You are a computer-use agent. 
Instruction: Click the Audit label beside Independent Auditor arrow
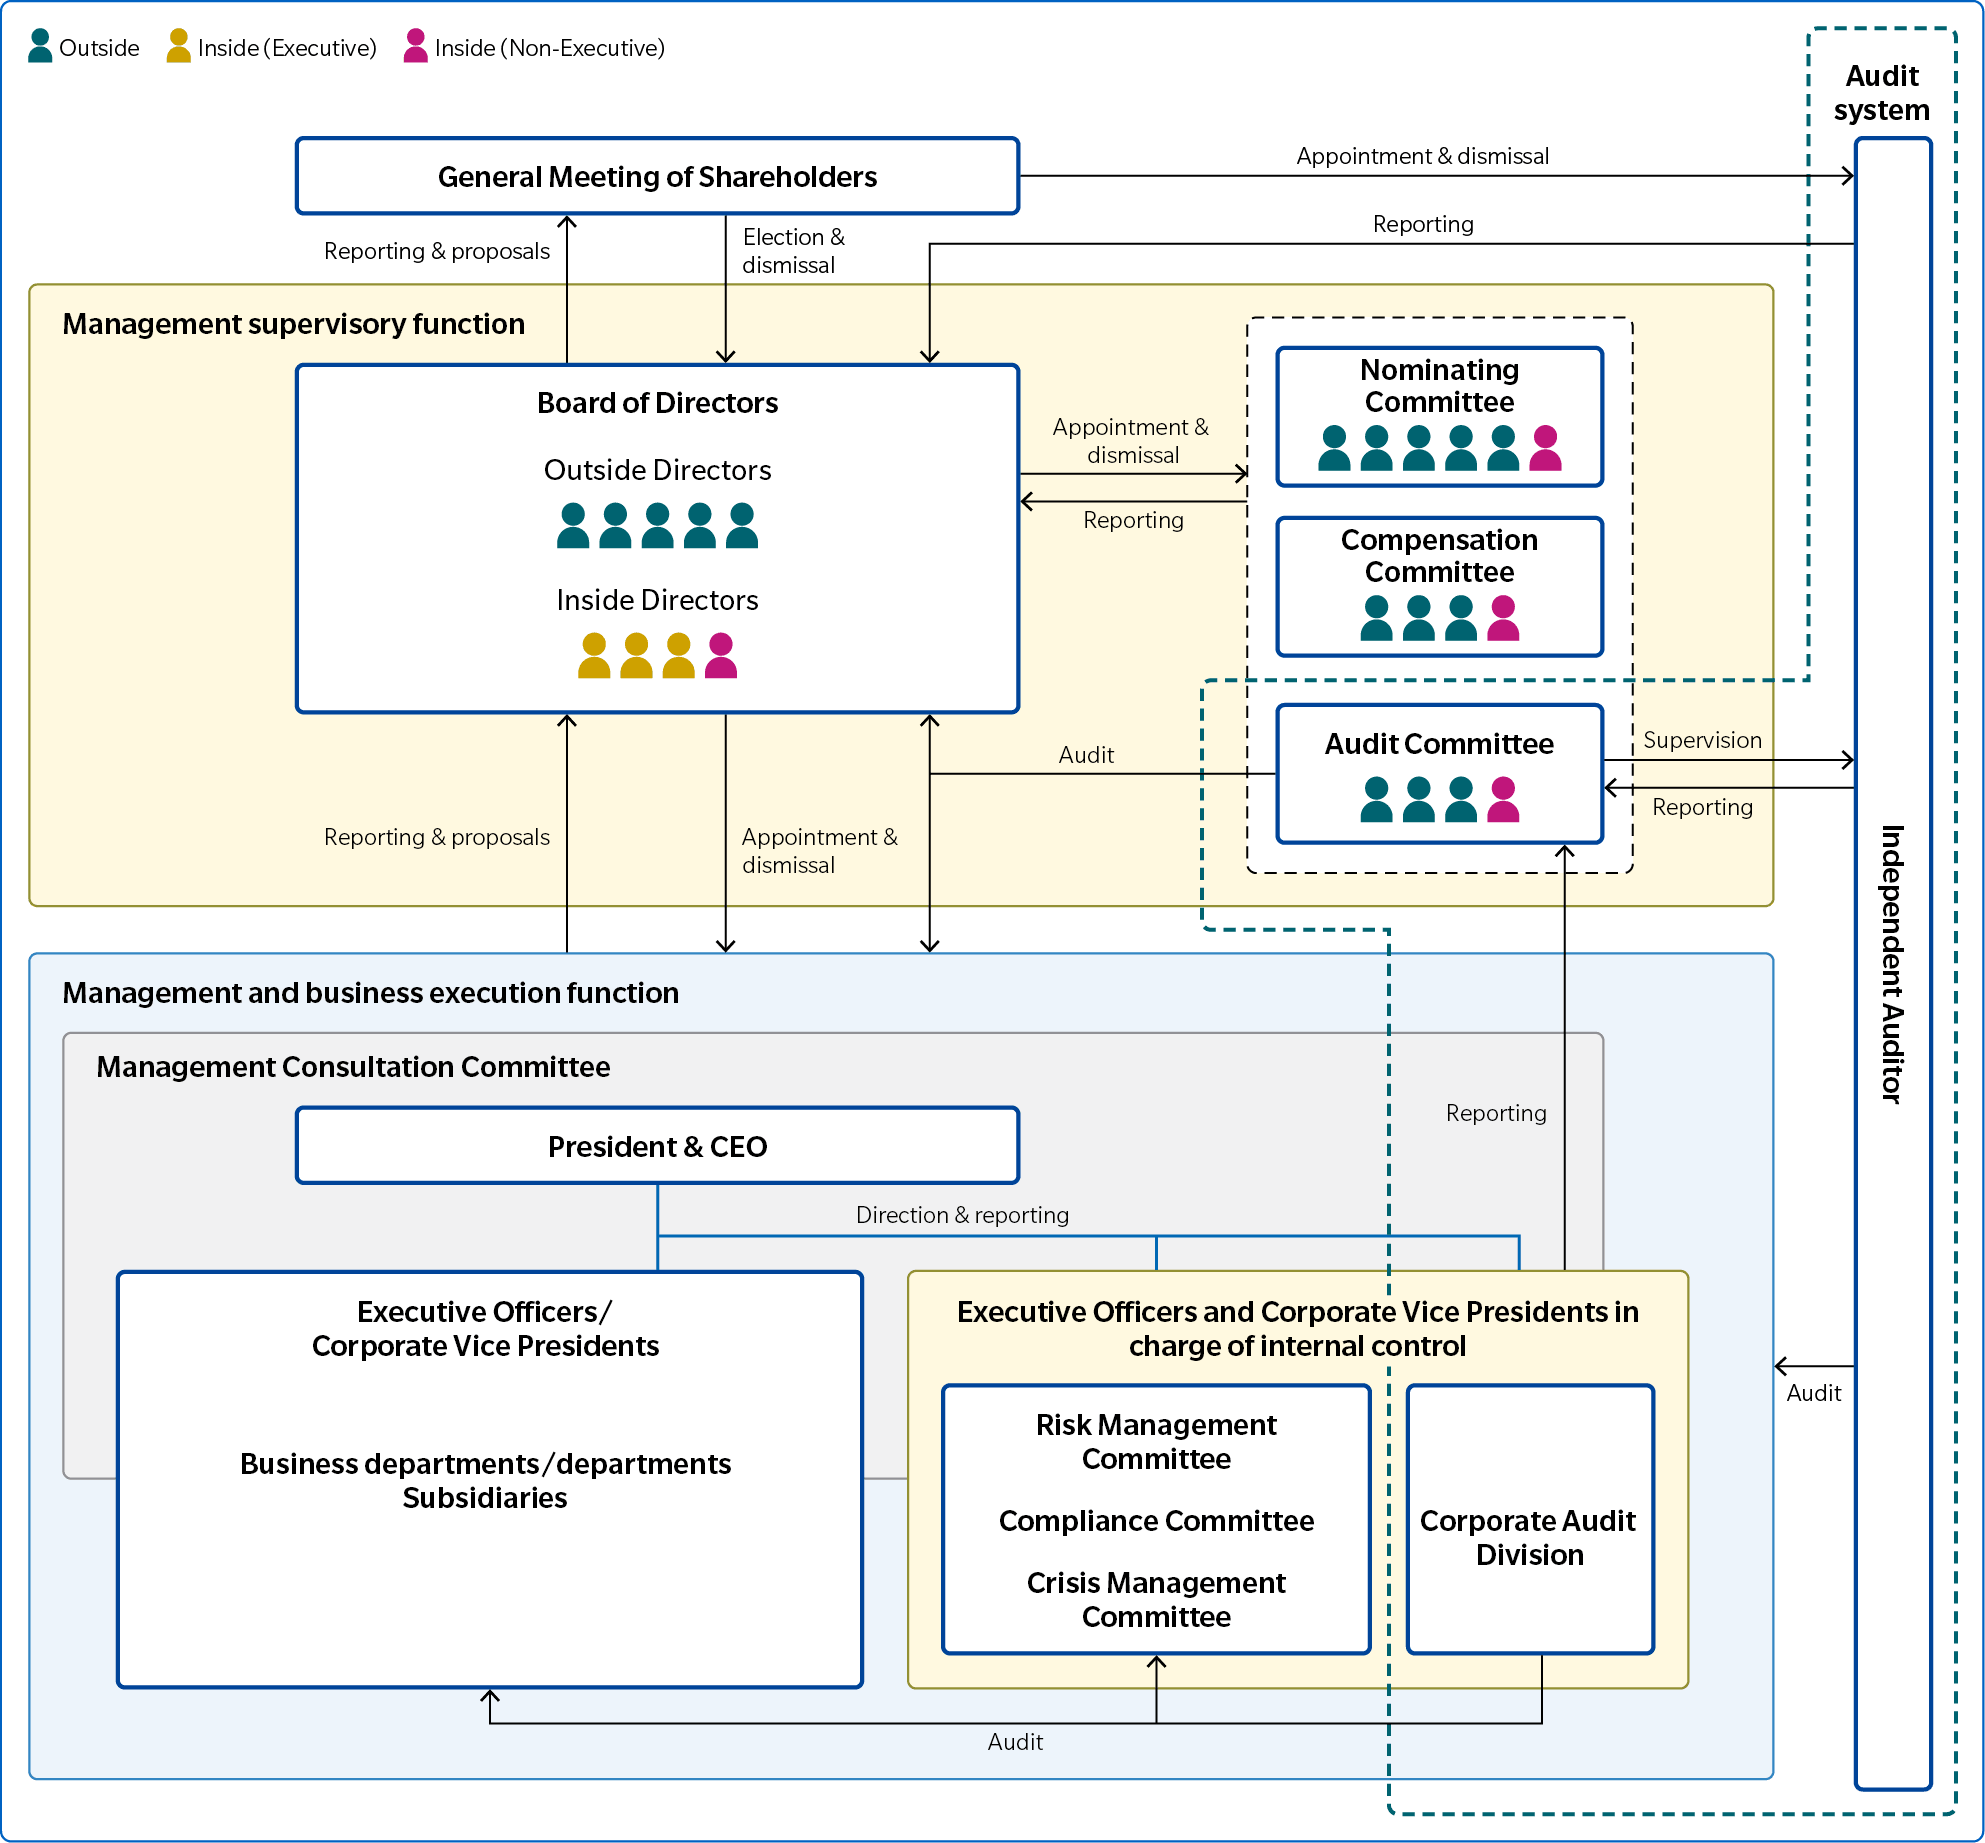tap(1813, 1393)
